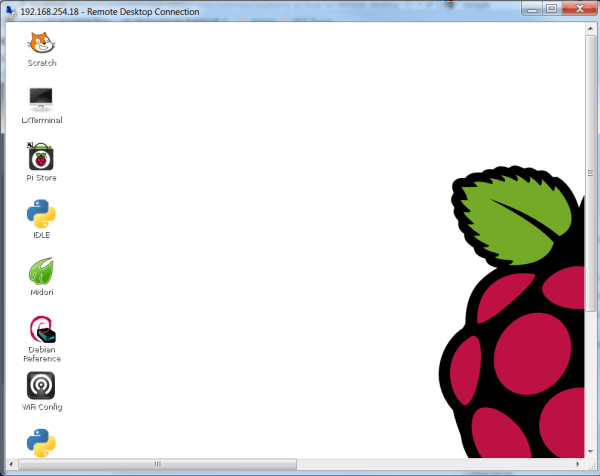Screen dimensions: 600x476
Task: Click the vertical scrollbar thumb
Action: [x=590, y=173]
